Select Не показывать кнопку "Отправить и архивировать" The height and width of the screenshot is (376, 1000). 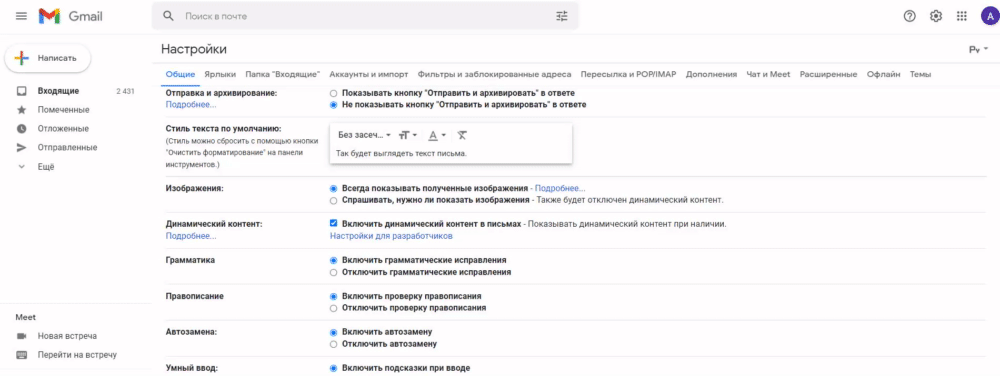334,105
